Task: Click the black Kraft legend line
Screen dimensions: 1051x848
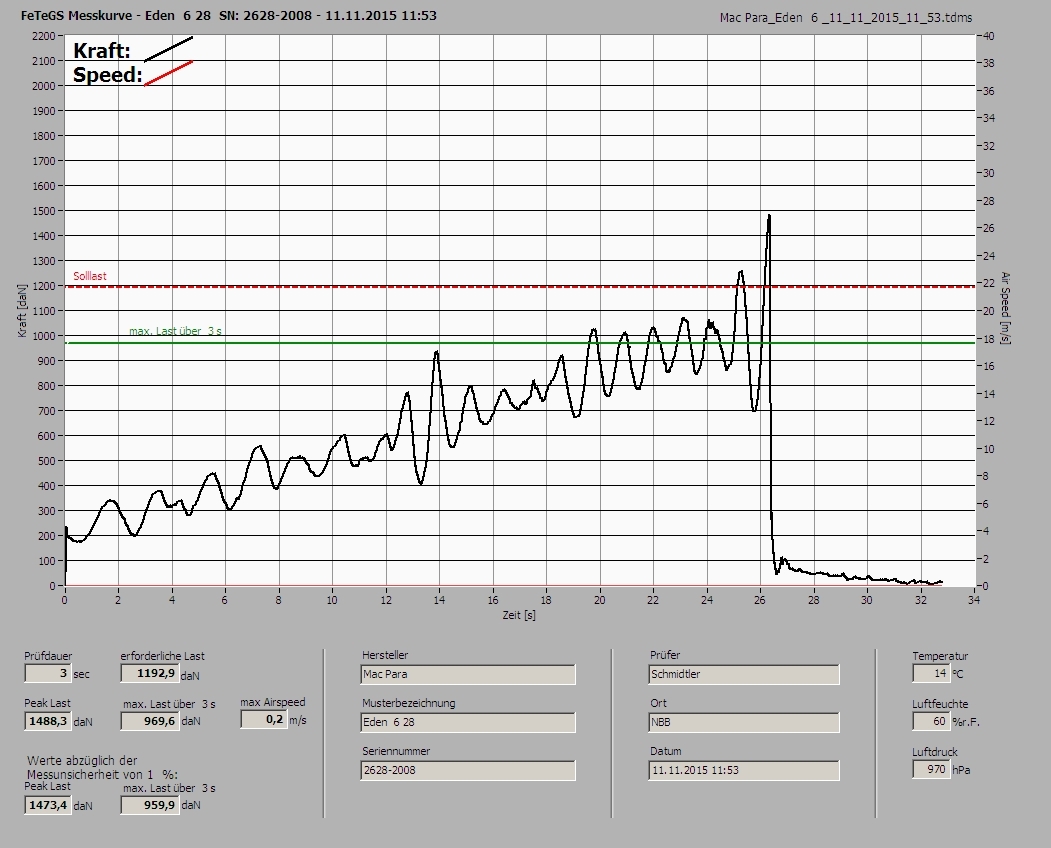Action: click(x=168, y=50)
